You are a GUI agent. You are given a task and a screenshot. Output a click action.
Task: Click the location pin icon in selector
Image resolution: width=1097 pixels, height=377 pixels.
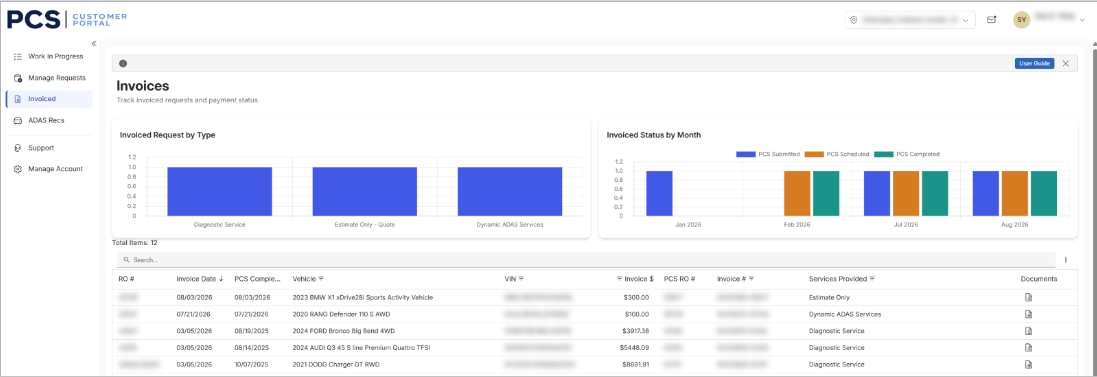coord(854,20)
